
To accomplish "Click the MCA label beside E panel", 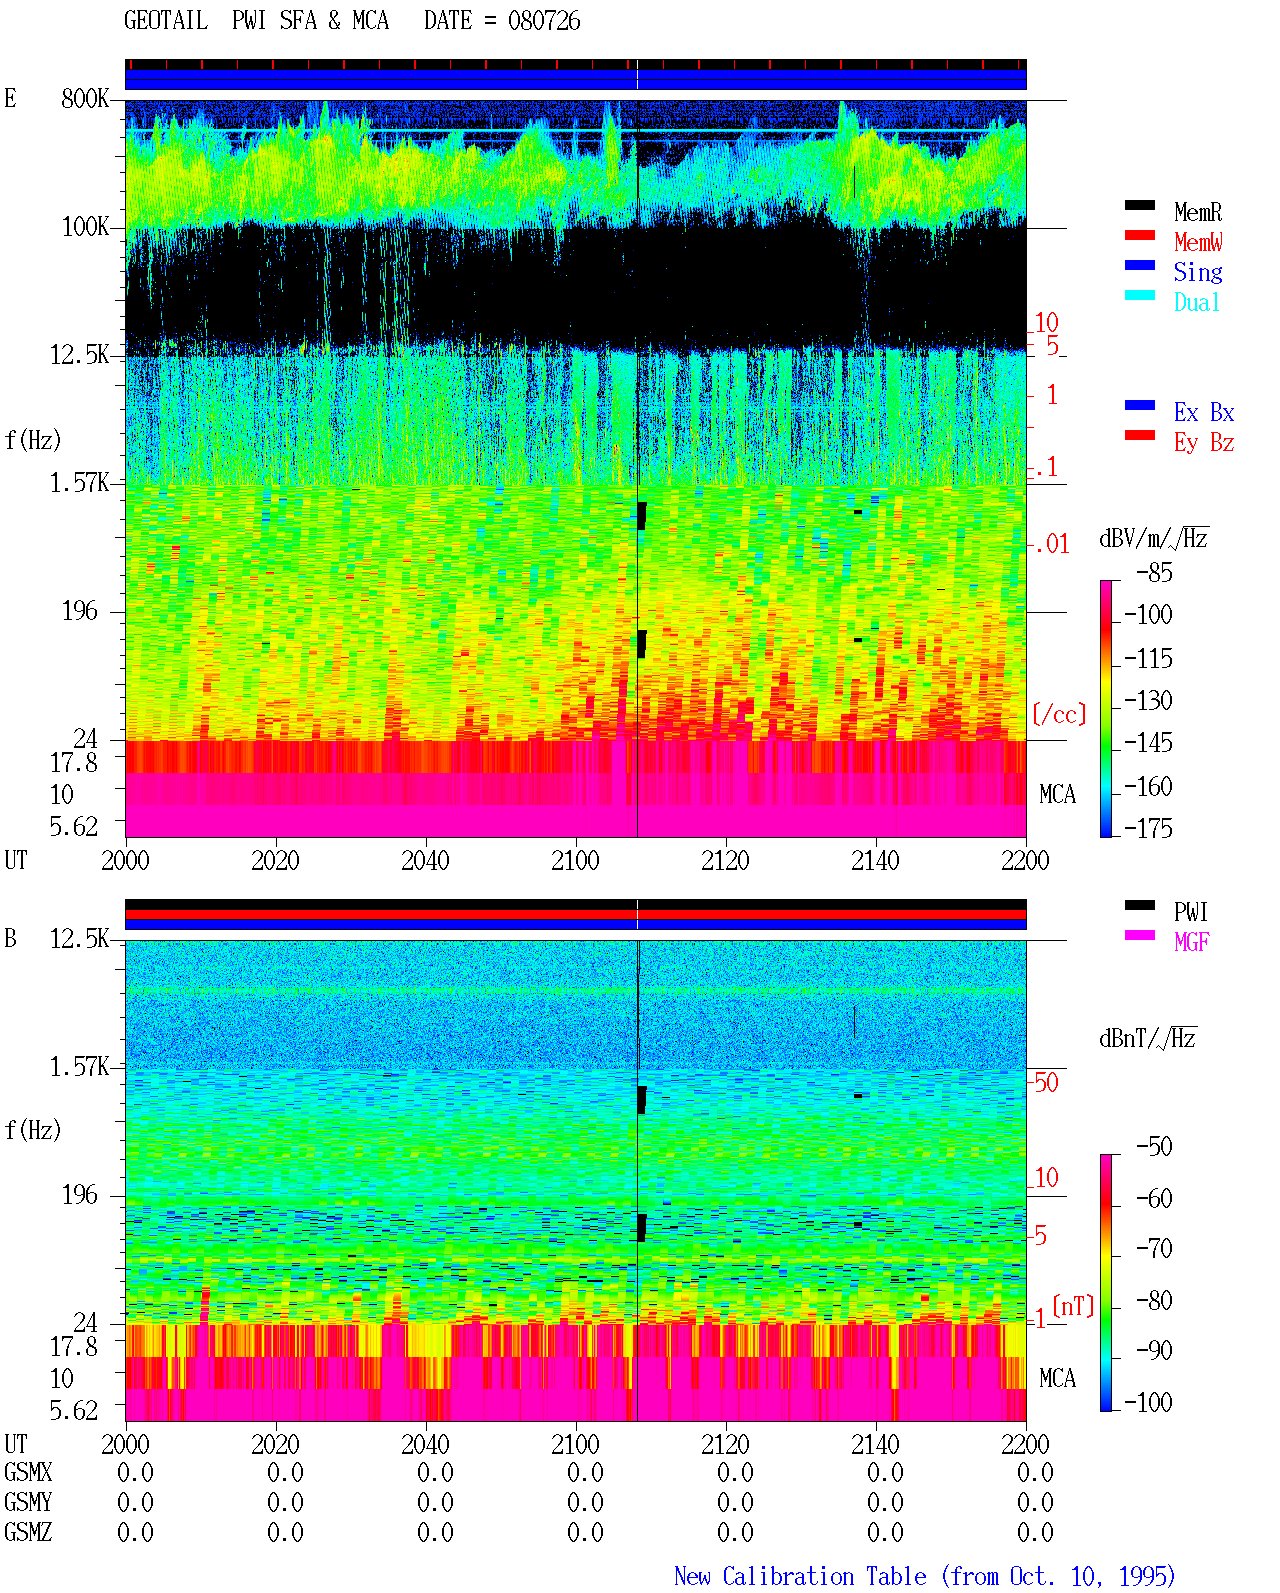I will pos(1057,794).
